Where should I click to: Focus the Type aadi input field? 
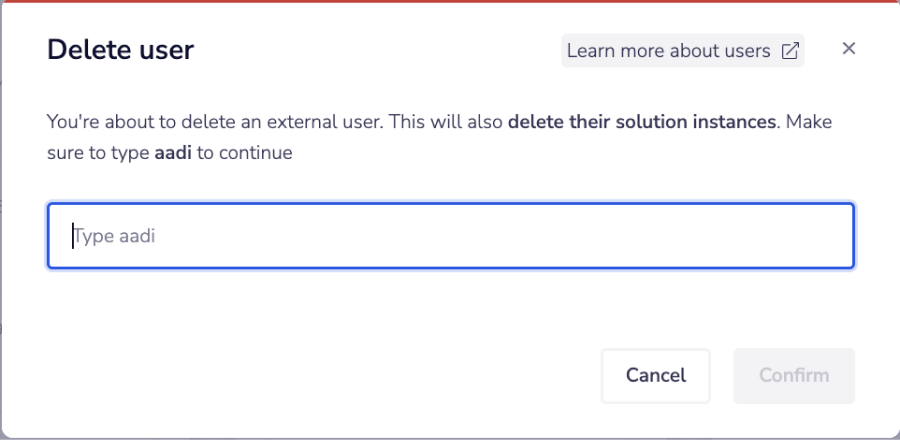[450, 237]
